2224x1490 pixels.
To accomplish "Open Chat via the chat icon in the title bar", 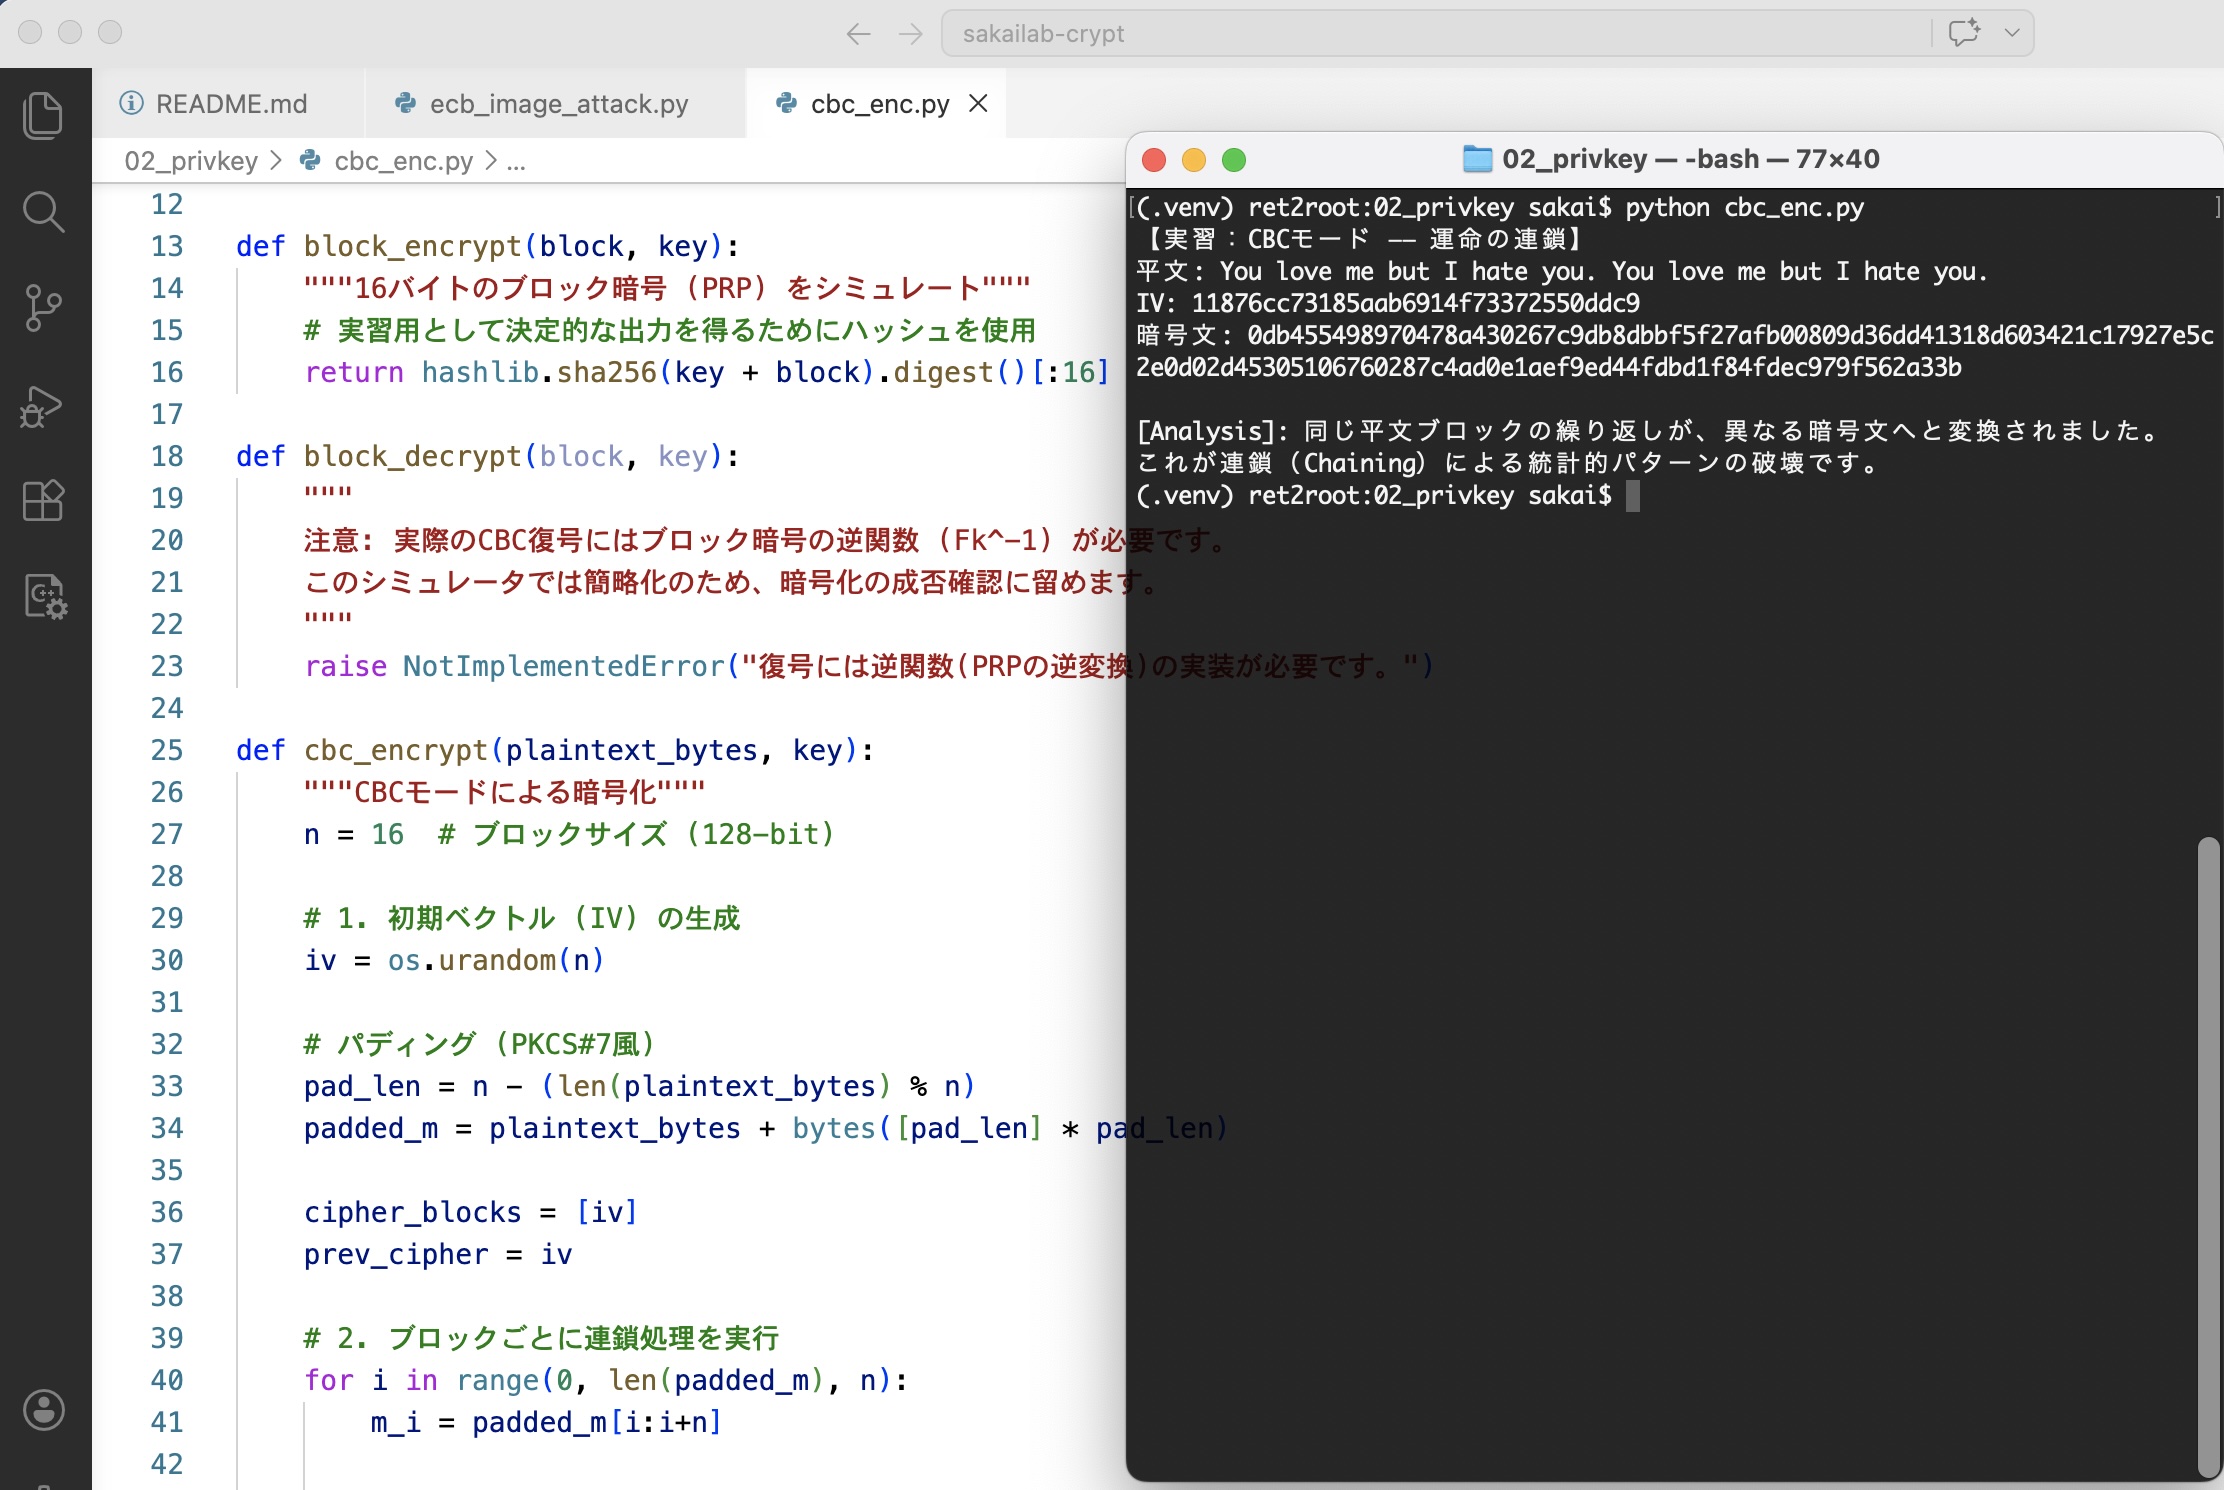I will click(1964, 32).
